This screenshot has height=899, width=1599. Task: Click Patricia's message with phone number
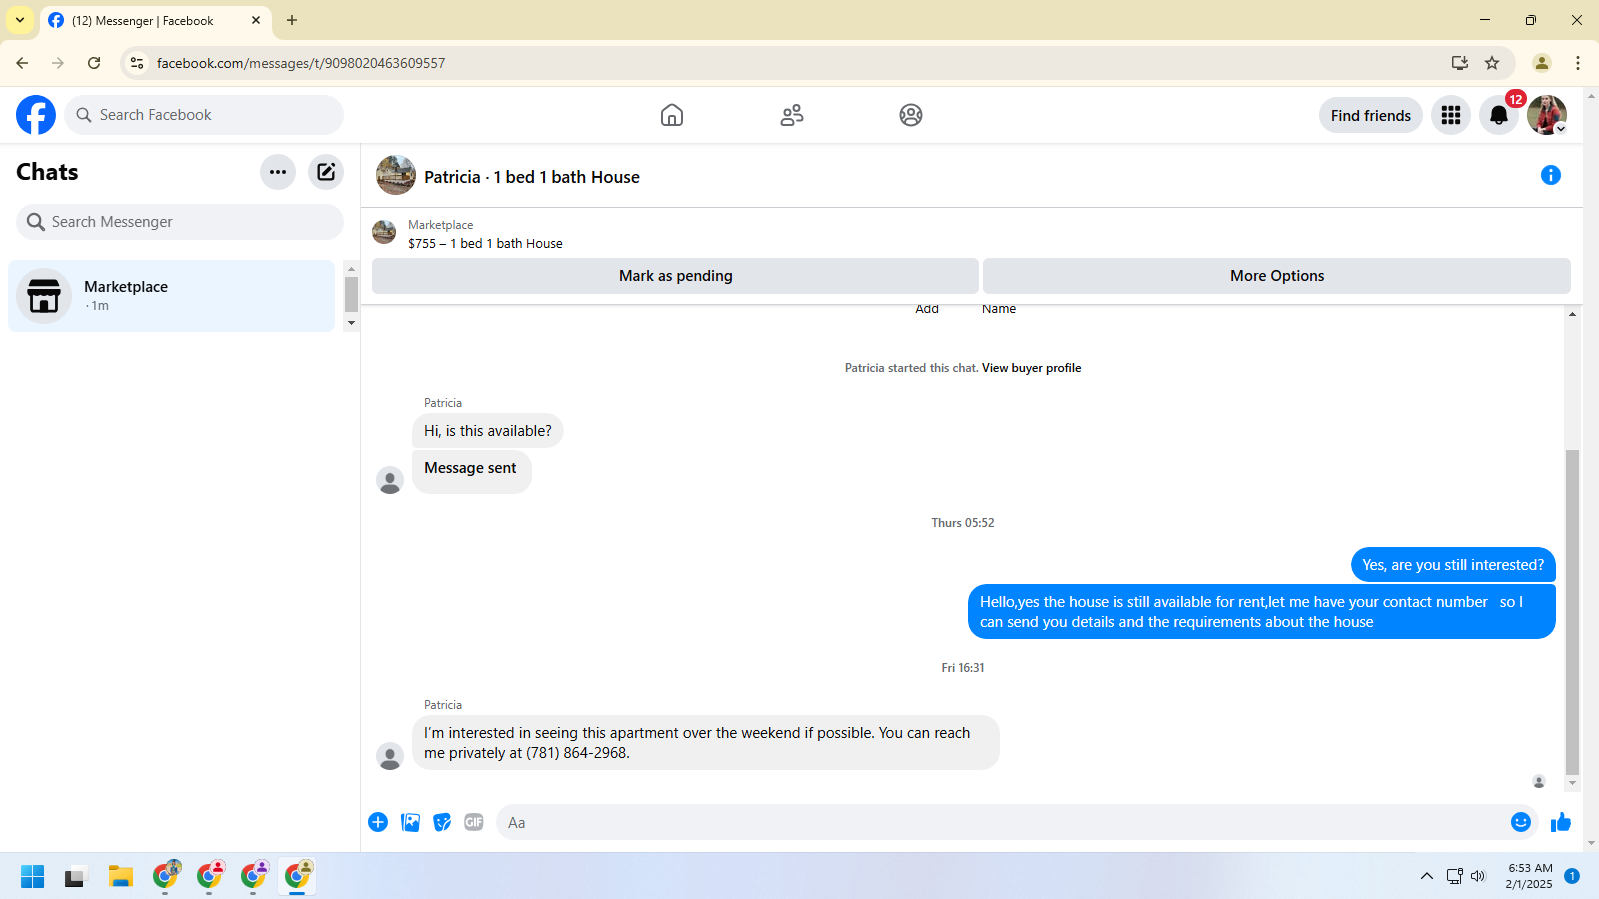(x=706, y=743)
